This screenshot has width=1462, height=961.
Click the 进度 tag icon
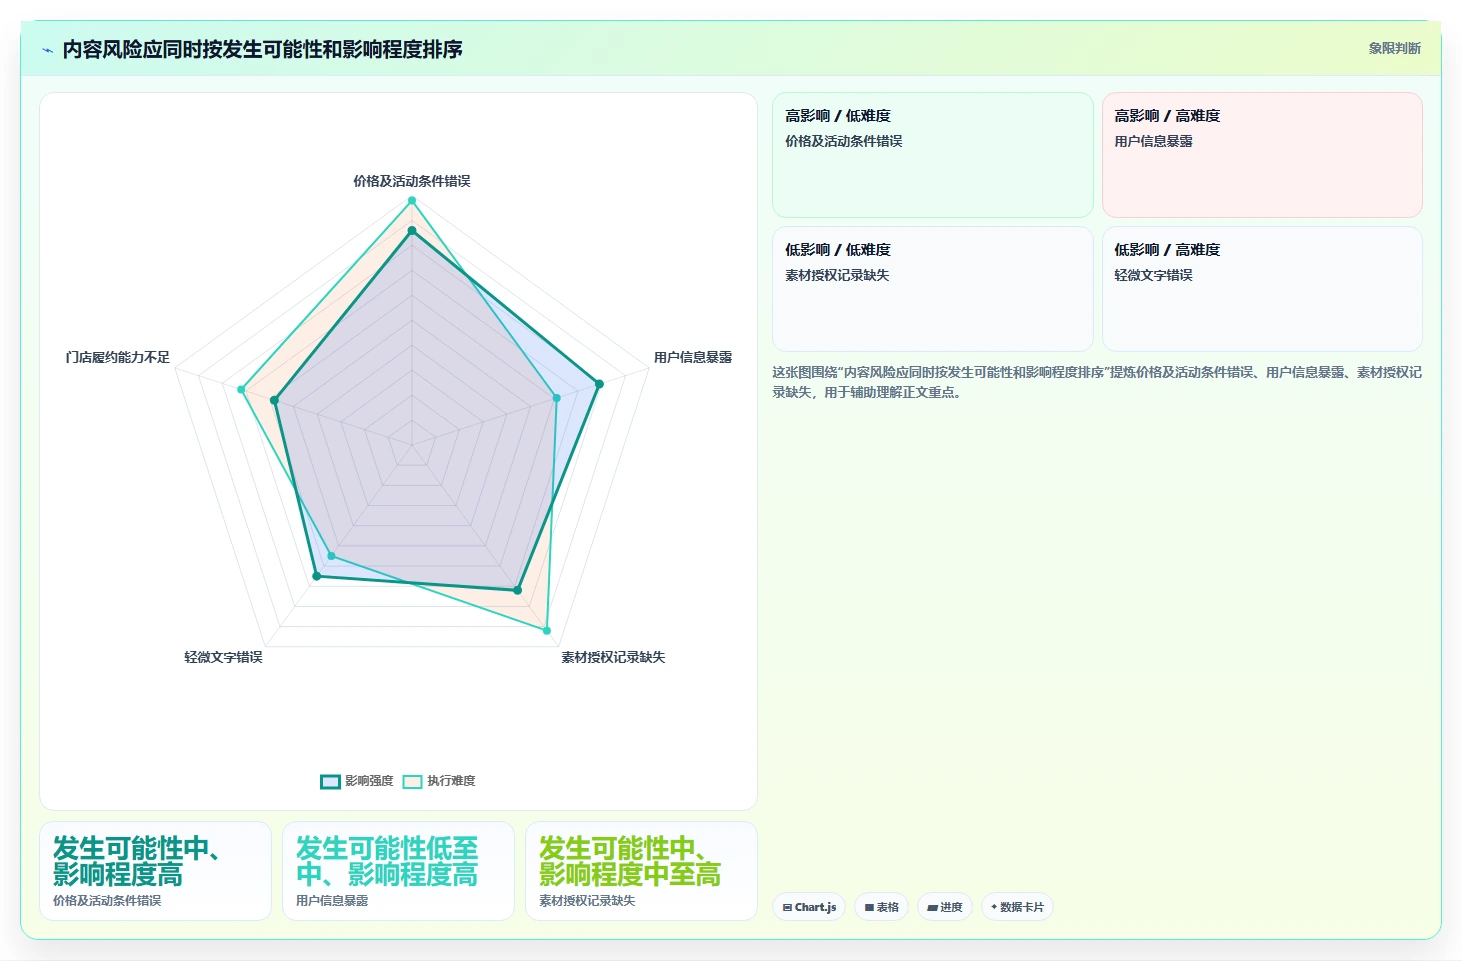932,908
